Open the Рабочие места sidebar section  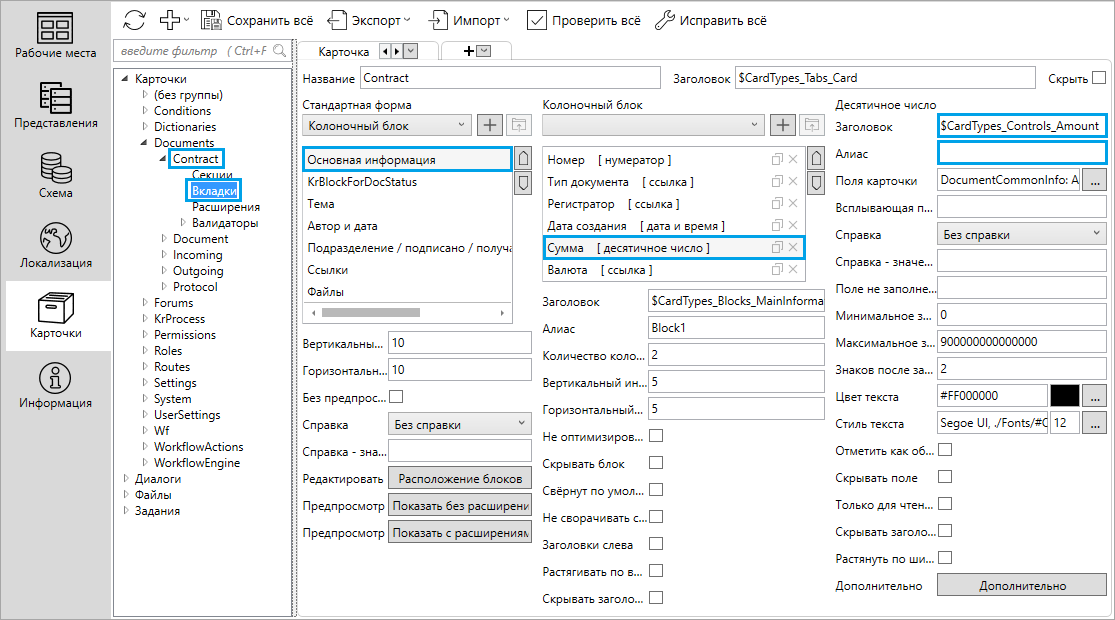click(x=56, y=37)
